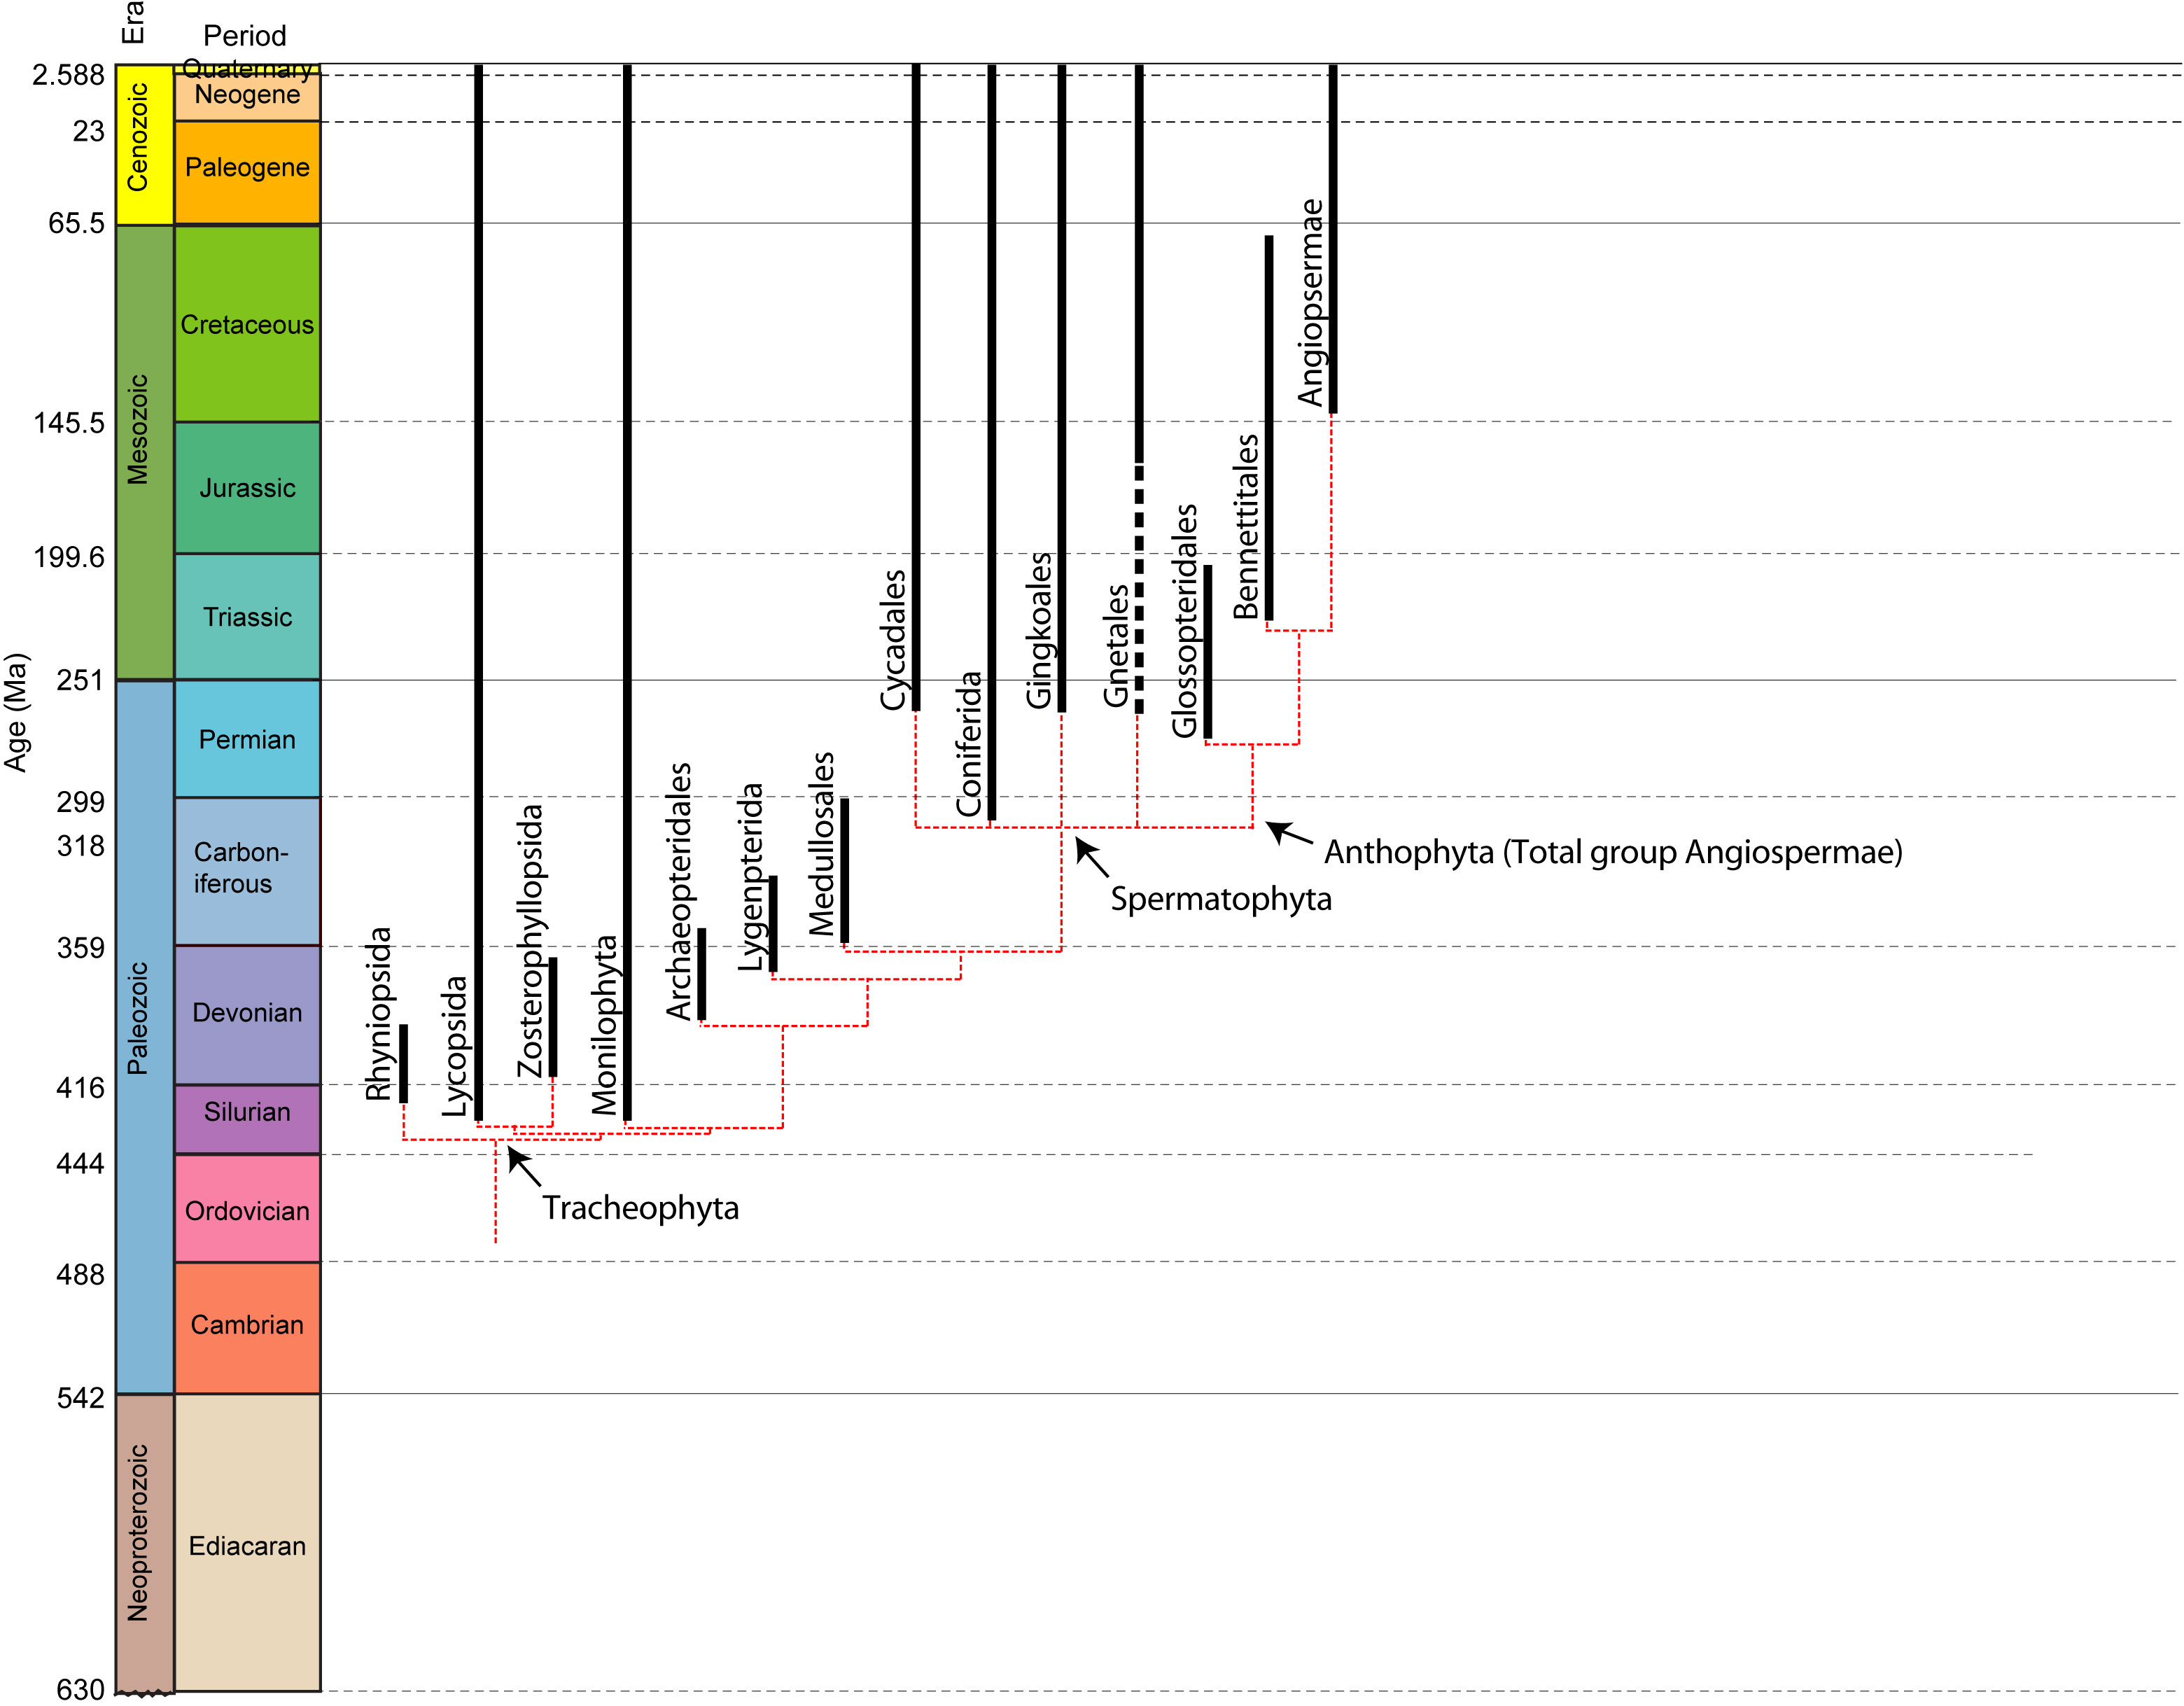Click the Bennettitales label text
The width and height of the screenshot is (2184, 1706).
(x=1245, y=527)
